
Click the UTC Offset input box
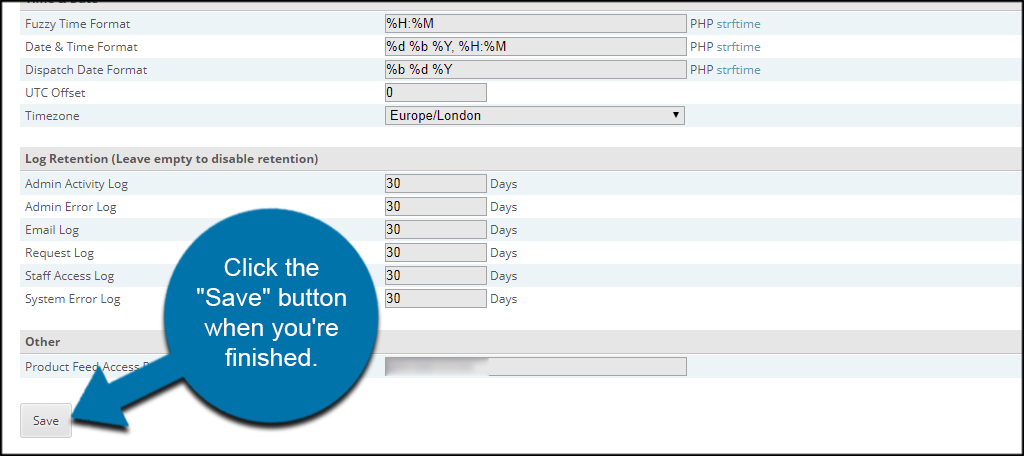click(x=436, y=93)
